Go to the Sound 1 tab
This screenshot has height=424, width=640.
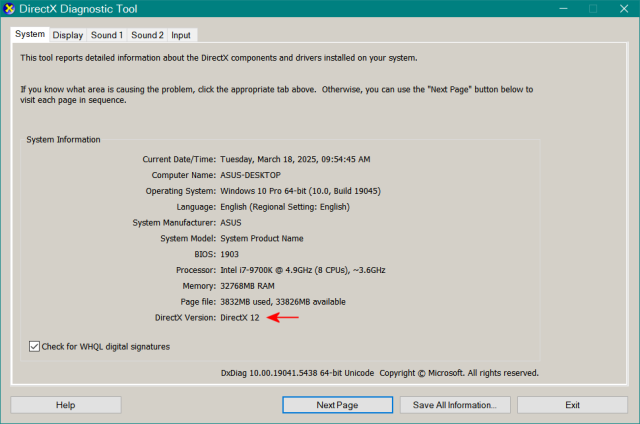coord(107,35)
